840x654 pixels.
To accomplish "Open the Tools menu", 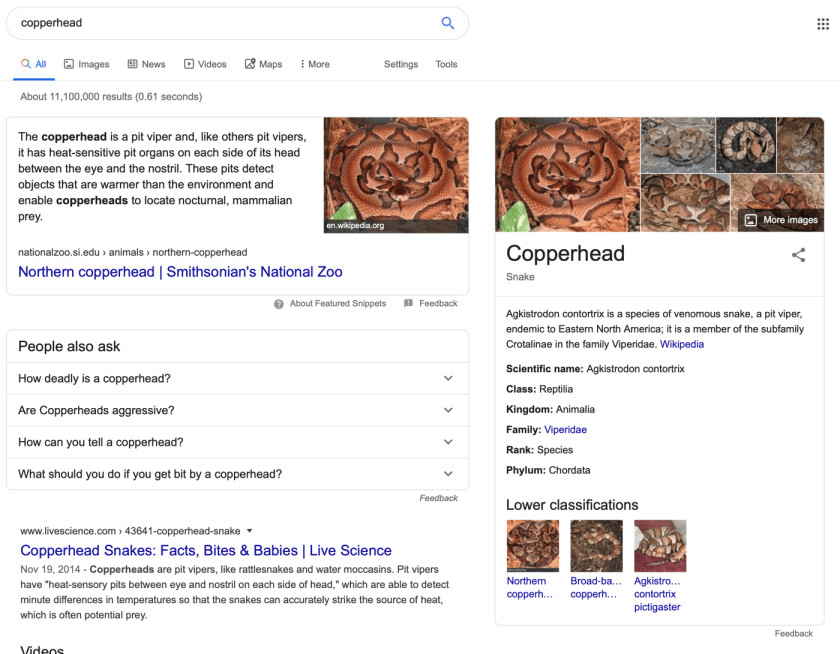I will tap(446, 64).
